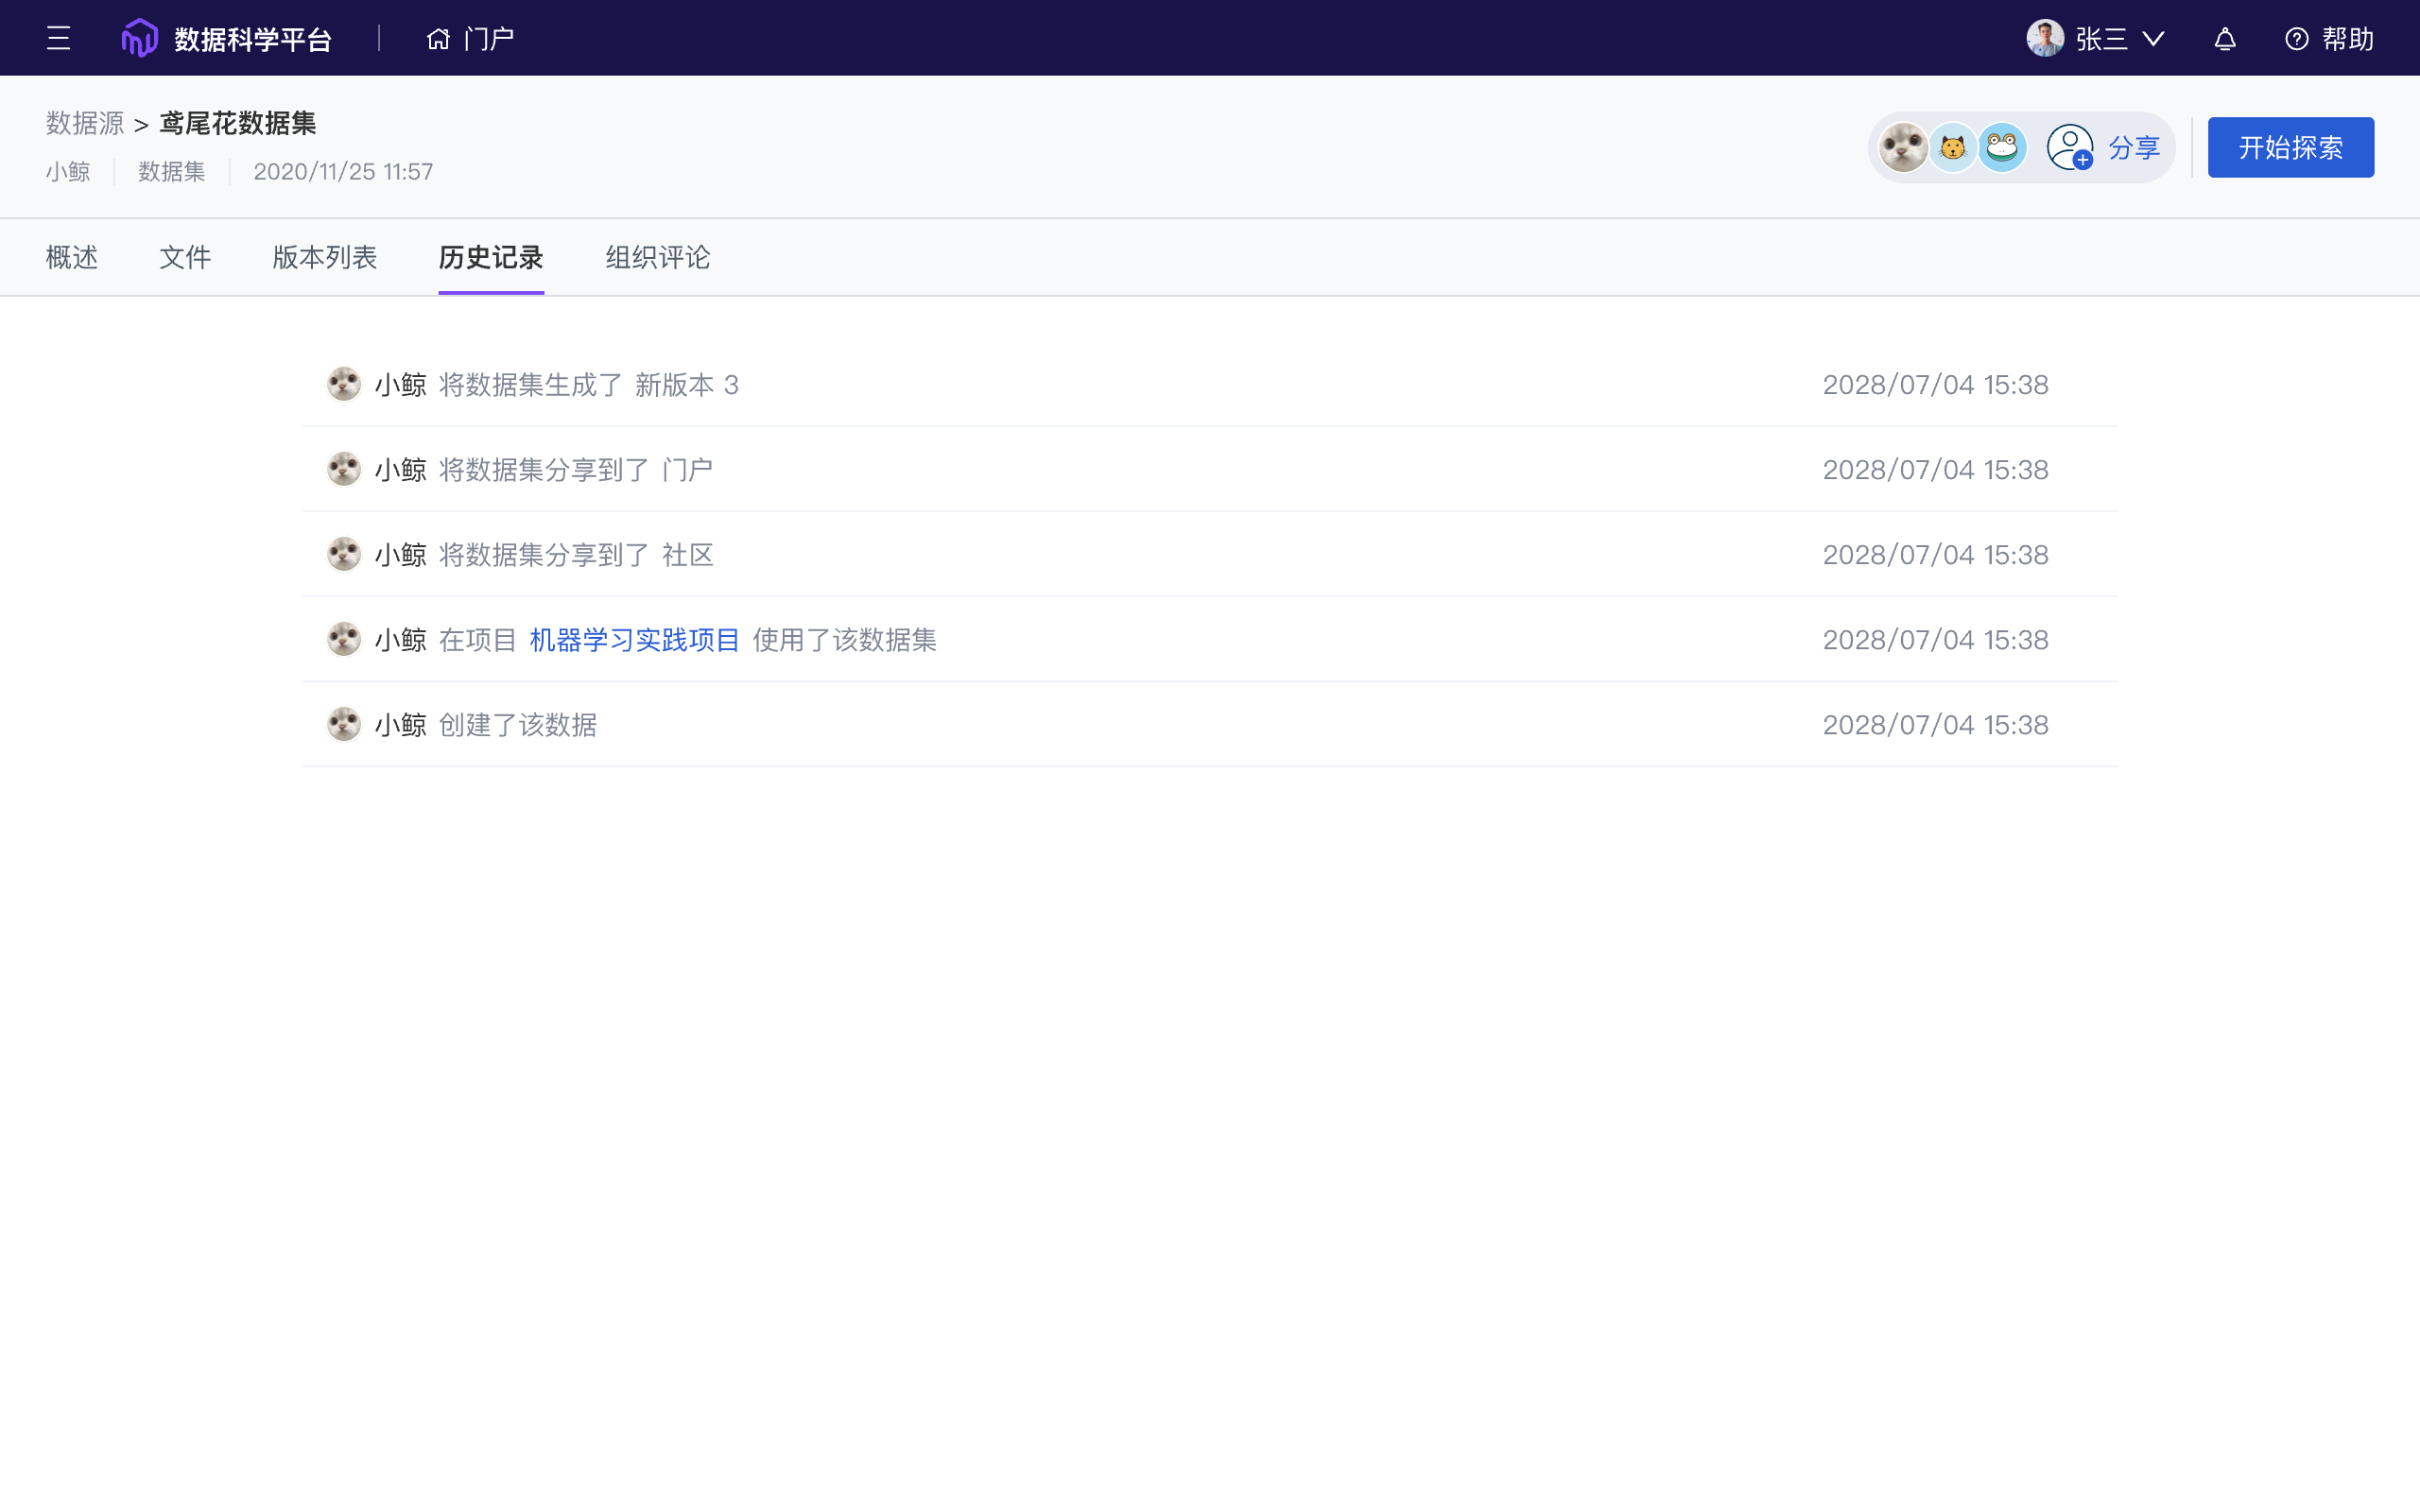Click the orange cat collaborator avatar
Screen dimensions: 2420x1512
[1952, 147]
